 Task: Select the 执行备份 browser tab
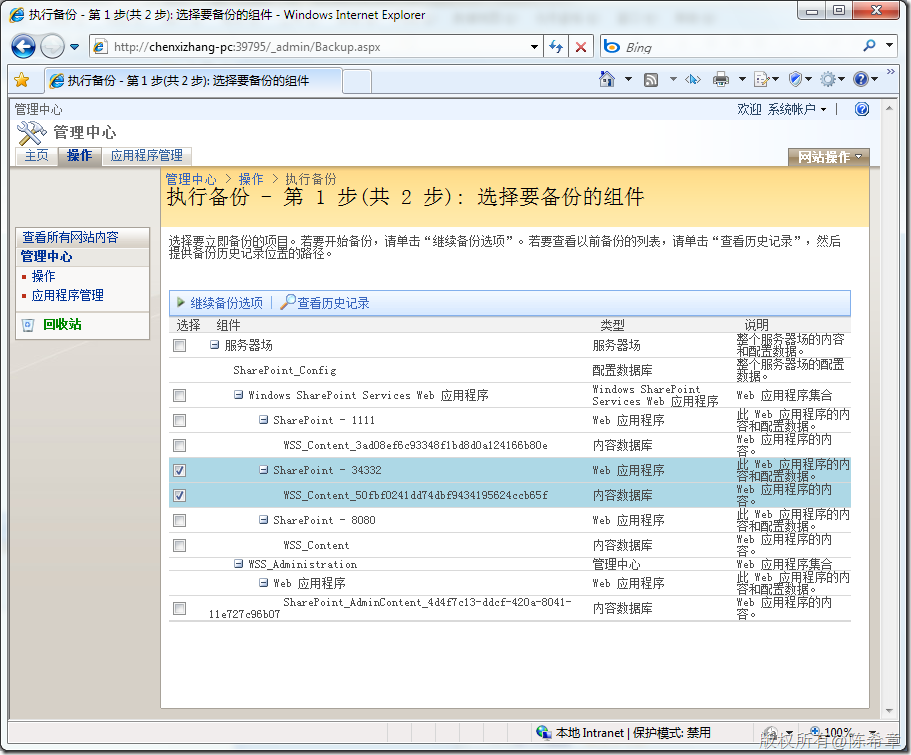[192, 81]
